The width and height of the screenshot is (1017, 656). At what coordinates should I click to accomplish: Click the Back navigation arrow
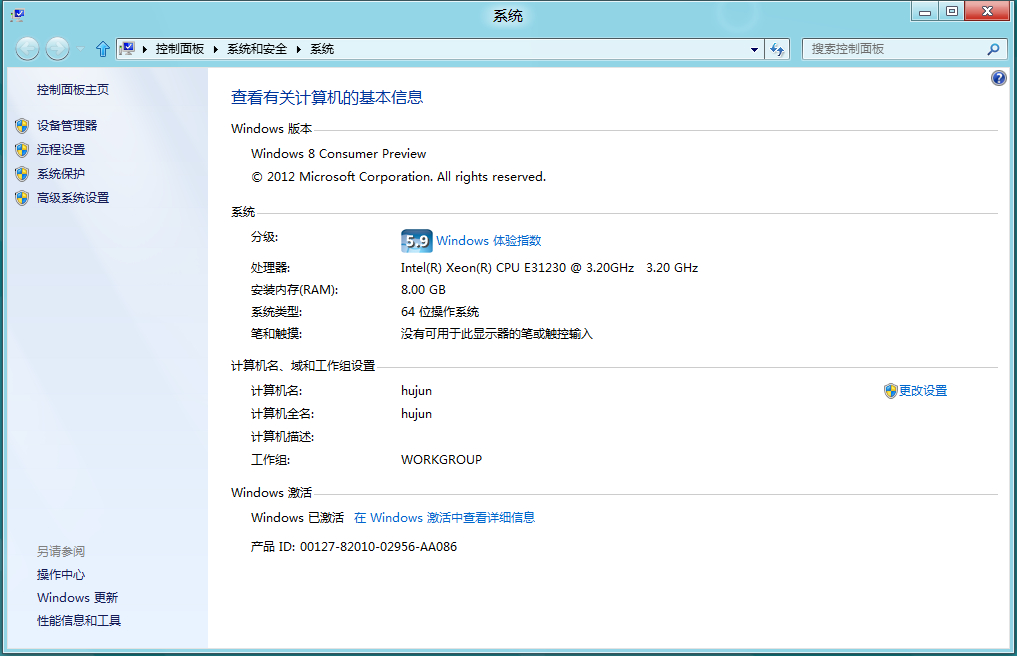[x=27, y=49]
